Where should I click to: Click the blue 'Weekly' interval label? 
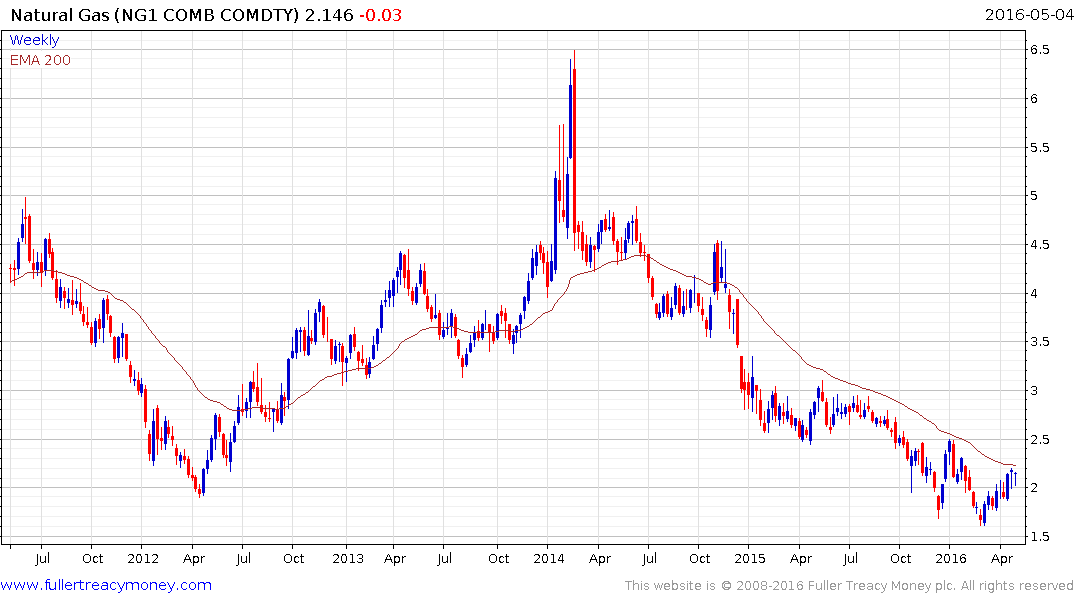coord(34,40)
